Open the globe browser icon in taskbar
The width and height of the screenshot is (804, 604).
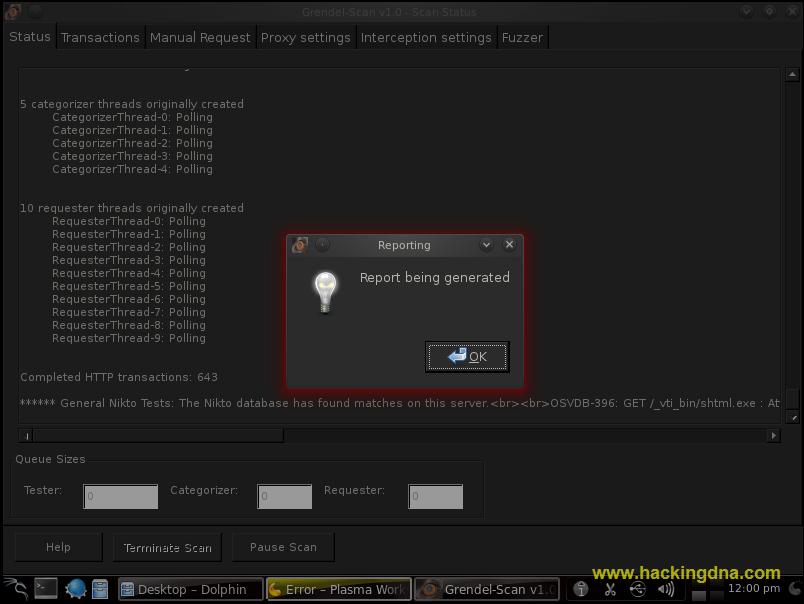(x=75, y=589)
